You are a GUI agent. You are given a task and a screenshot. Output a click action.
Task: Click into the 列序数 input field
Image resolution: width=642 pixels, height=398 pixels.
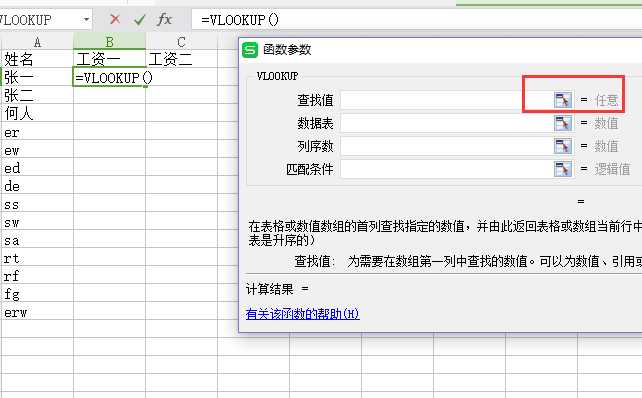447,146
